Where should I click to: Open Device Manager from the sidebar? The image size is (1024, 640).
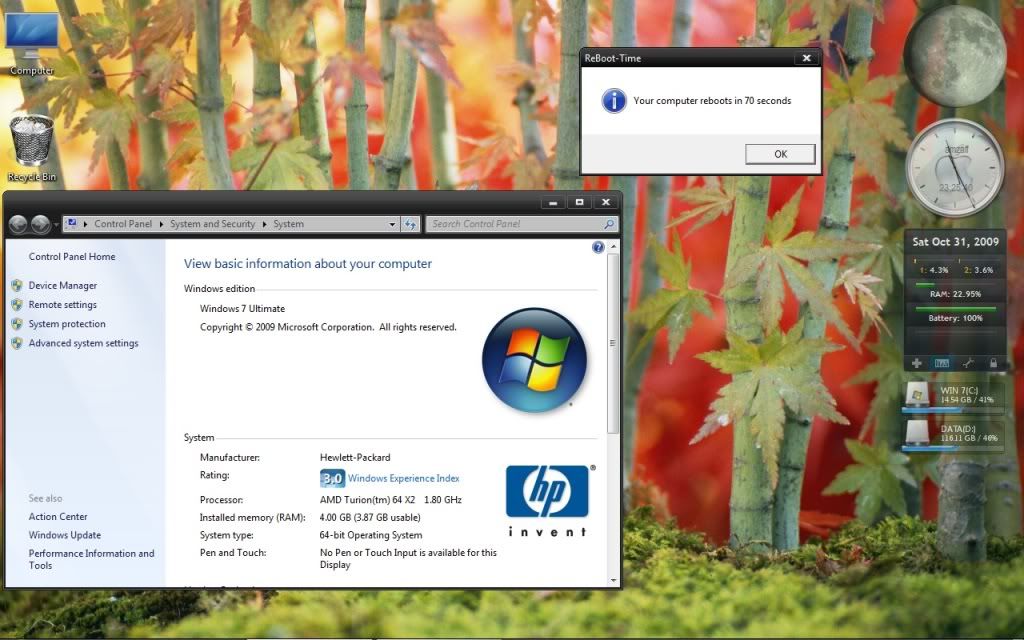63,286
